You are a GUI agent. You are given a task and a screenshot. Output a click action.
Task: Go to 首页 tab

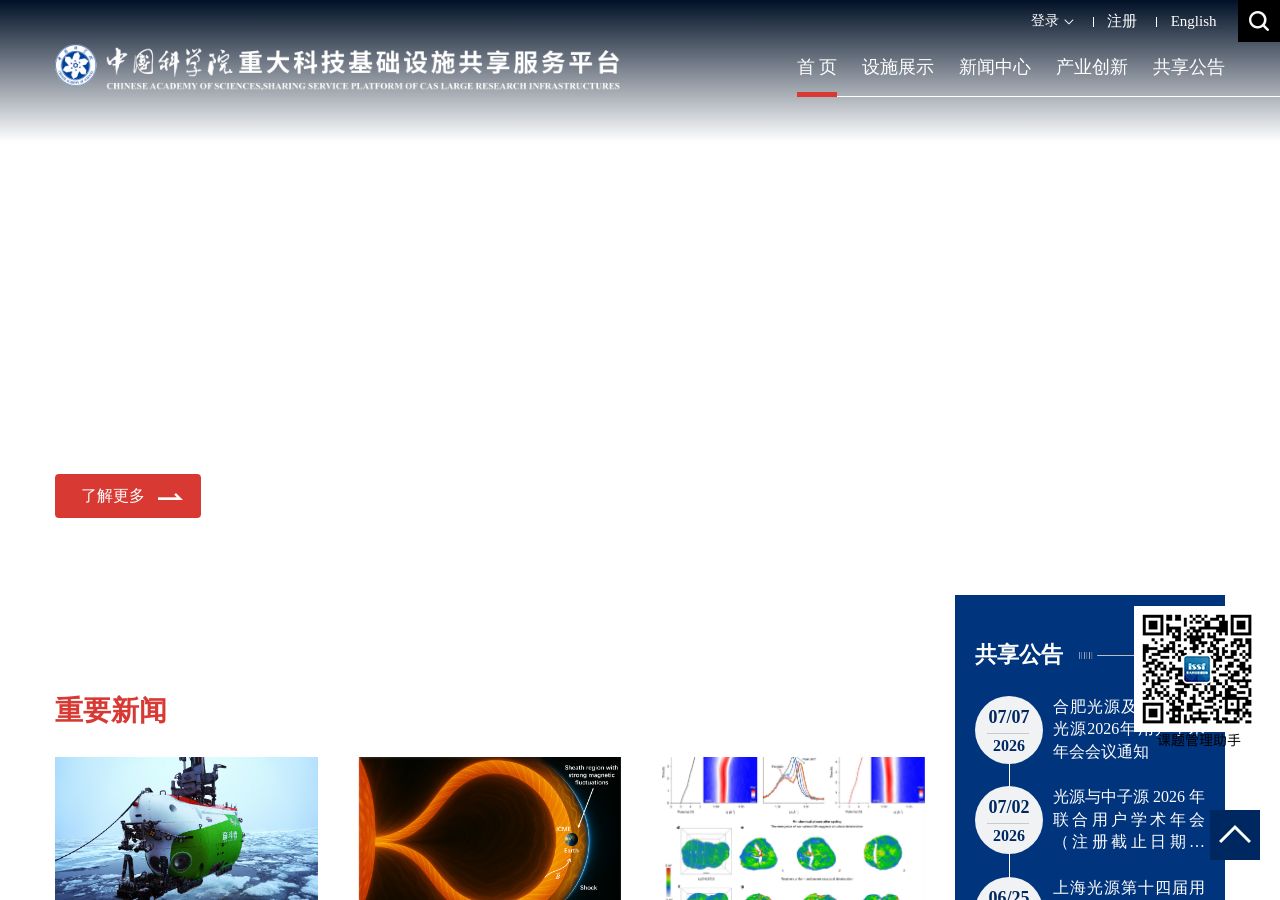click(817, 68)
